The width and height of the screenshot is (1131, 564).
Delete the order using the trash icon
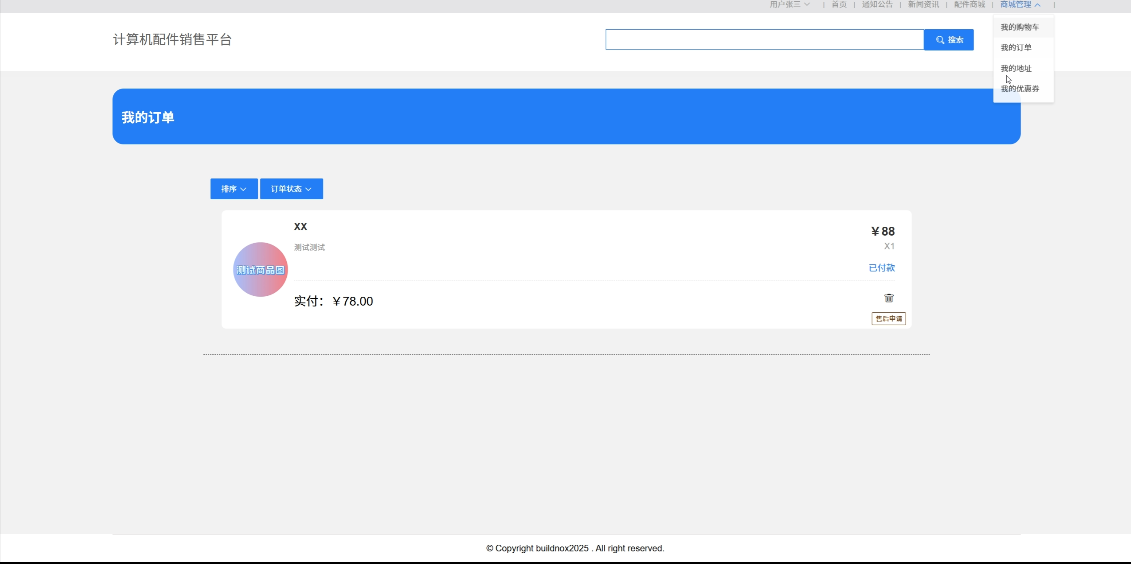(888, 298)
